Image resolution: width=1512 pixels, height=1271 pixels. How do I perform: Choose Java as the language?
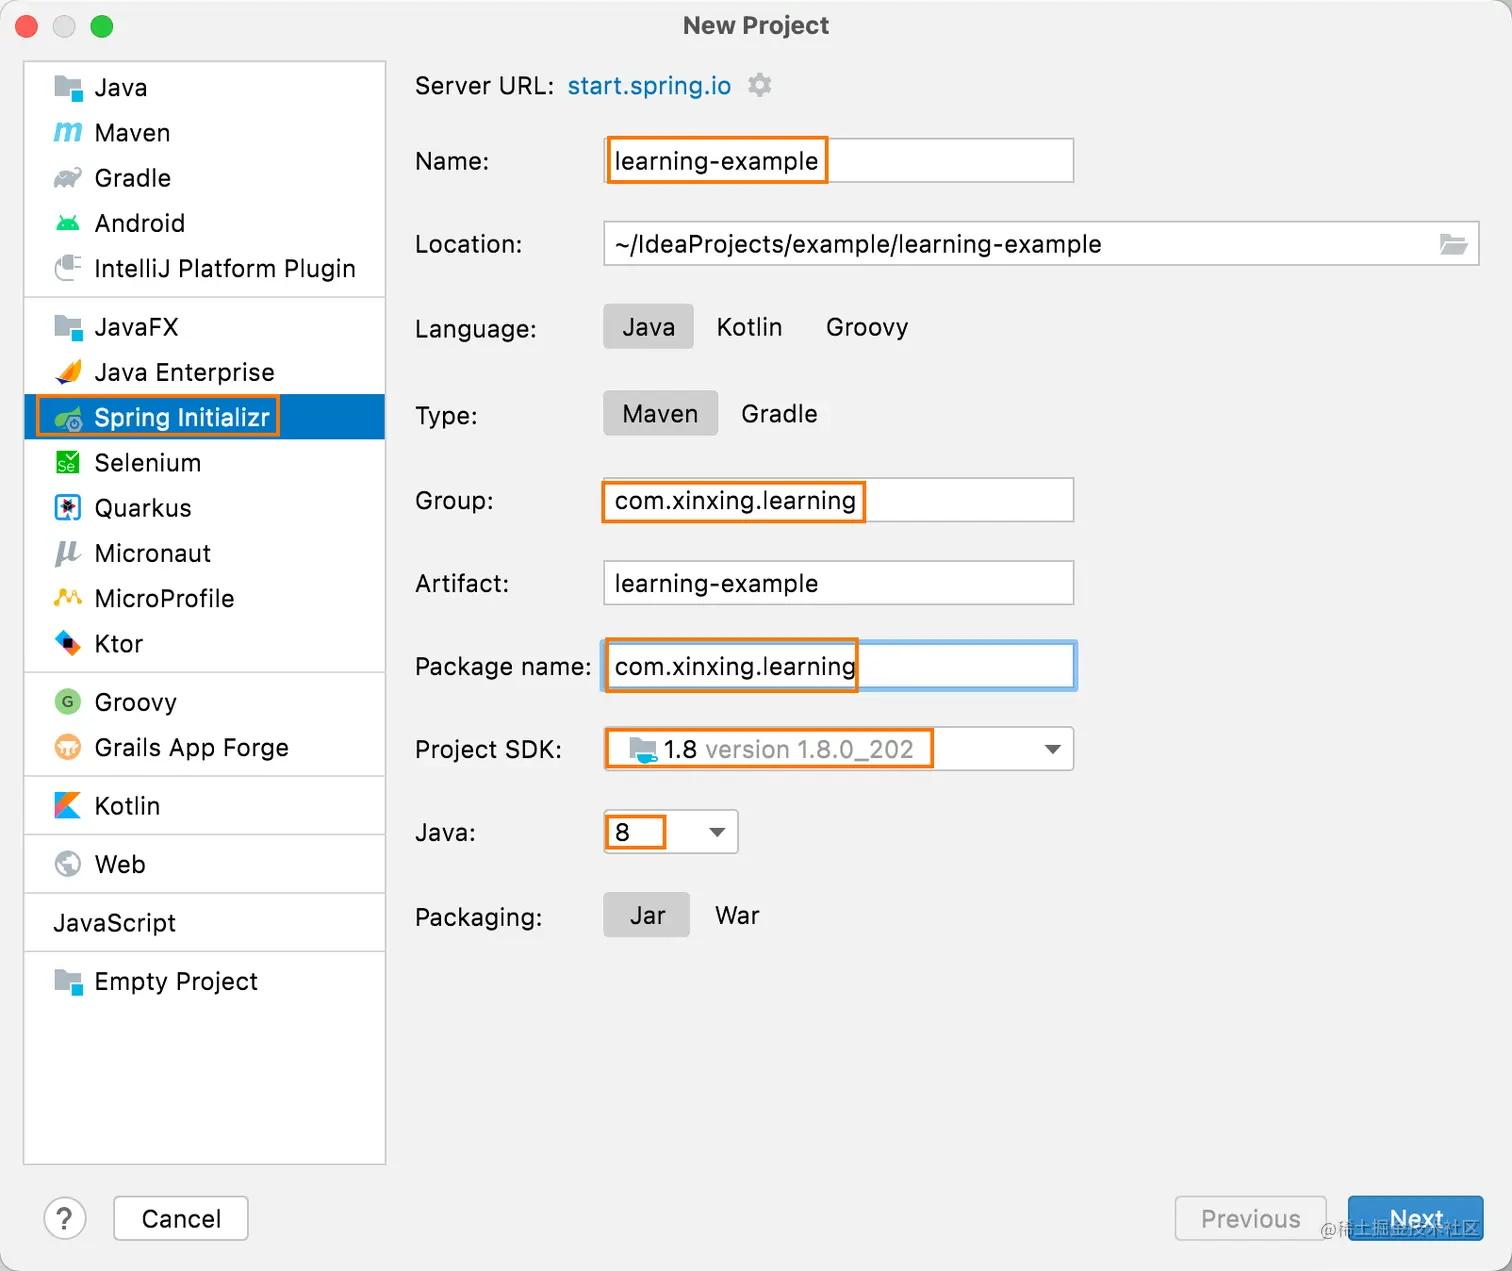648,327
